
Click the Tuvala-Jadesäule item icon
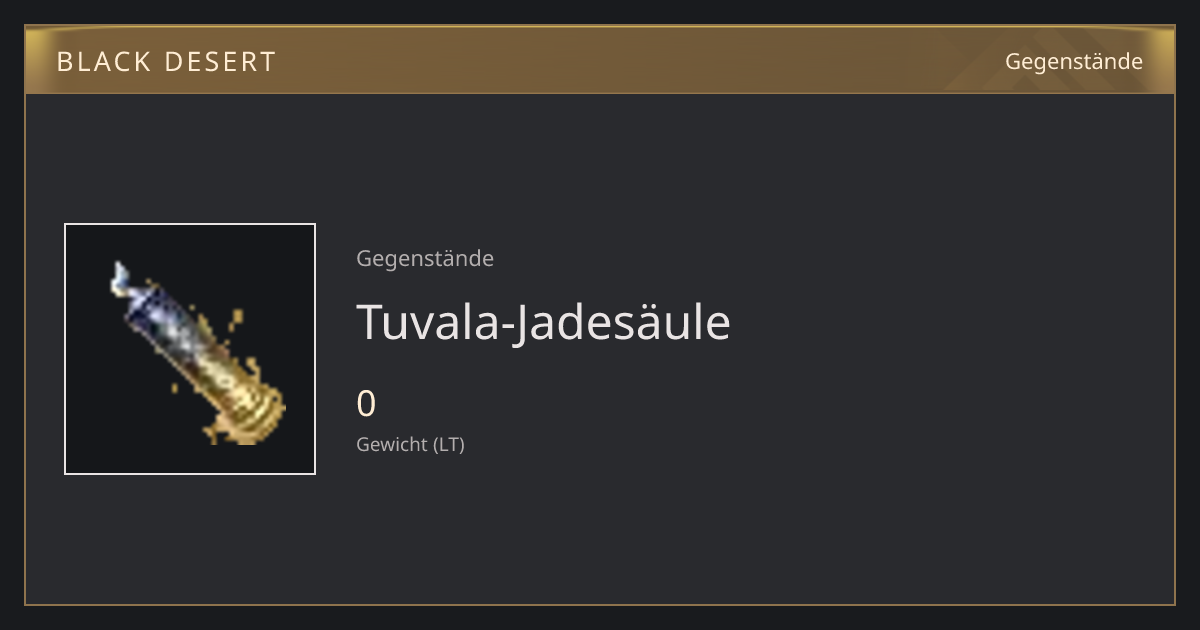[190, 349]
